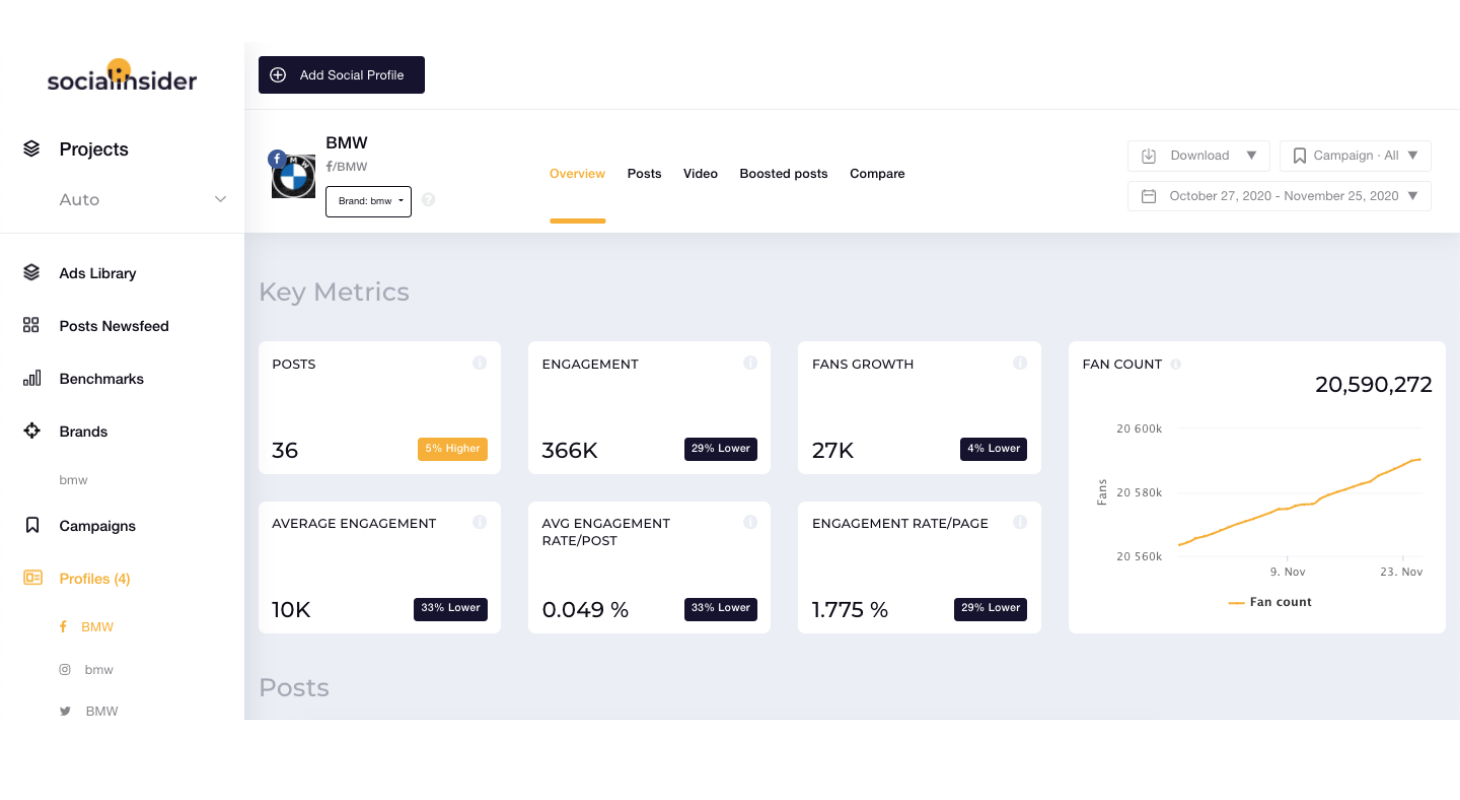Switch to the Posts tab
Viewport: 1460px width, 800px height.
pos(644,174)
